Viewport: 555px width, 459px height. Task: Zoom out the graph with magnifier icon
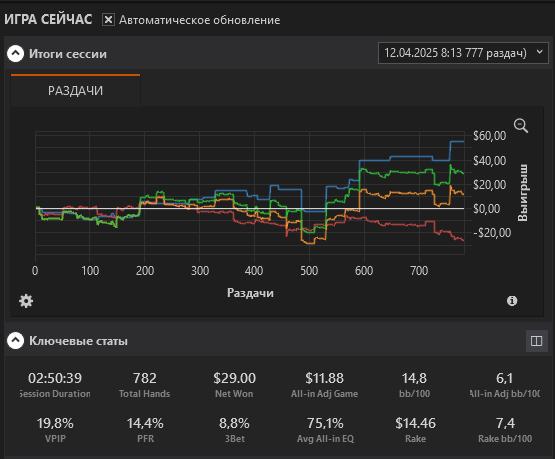[x=521, y=126]
